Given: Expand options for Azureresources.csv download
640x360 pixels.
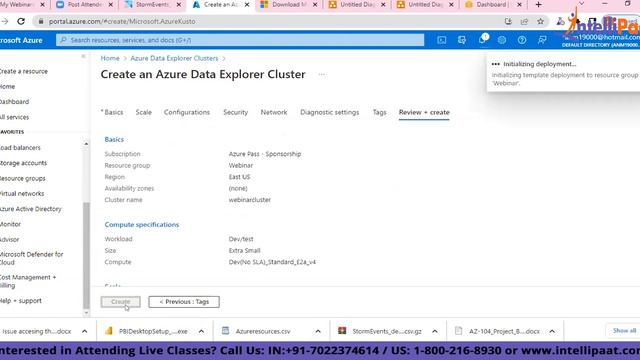Looking at the screenshot, I should click(x=318, y=331).
